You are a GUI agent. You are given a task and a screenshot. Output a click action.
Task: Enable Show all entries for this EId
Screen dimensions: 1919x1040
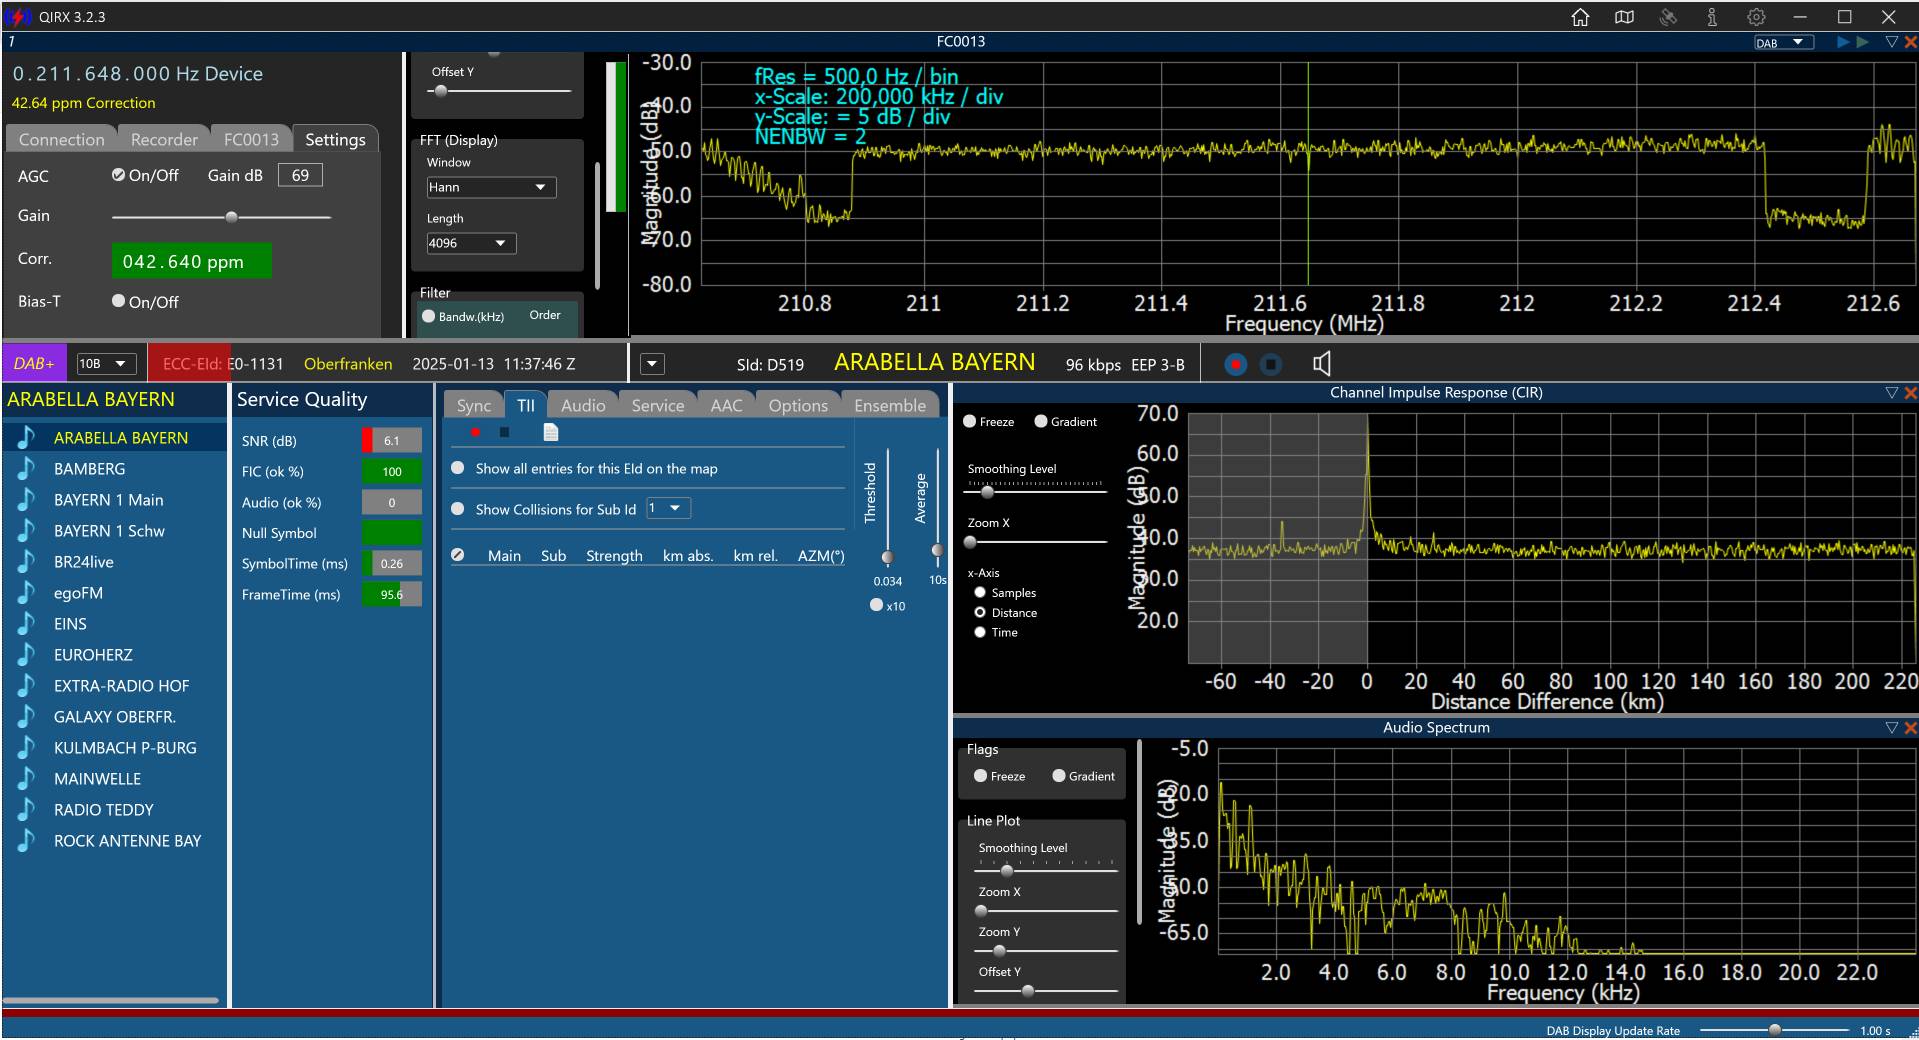click(x=458, y=468)
